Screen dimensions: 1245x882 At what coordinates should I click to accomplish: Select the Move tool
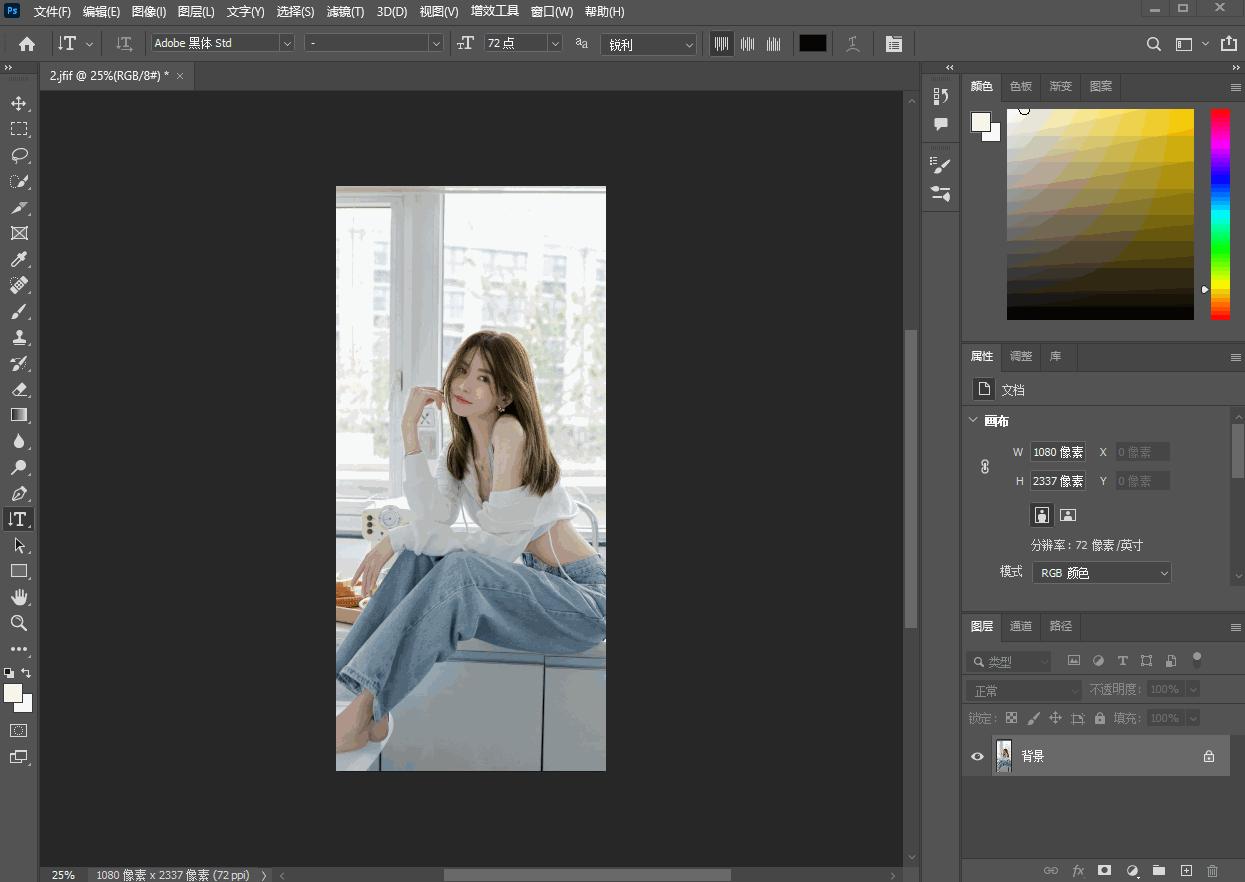19,103
